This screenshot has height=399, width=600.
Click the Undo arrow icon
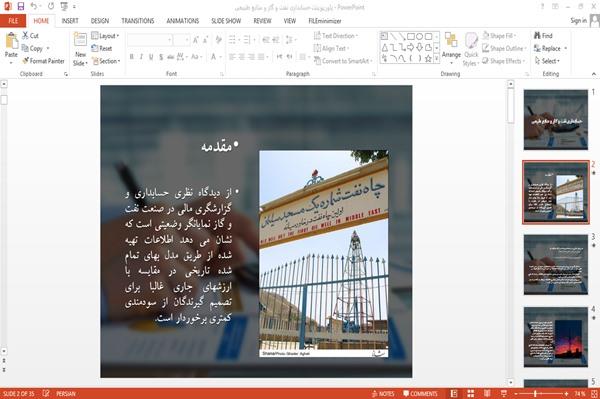coord(34,6)
